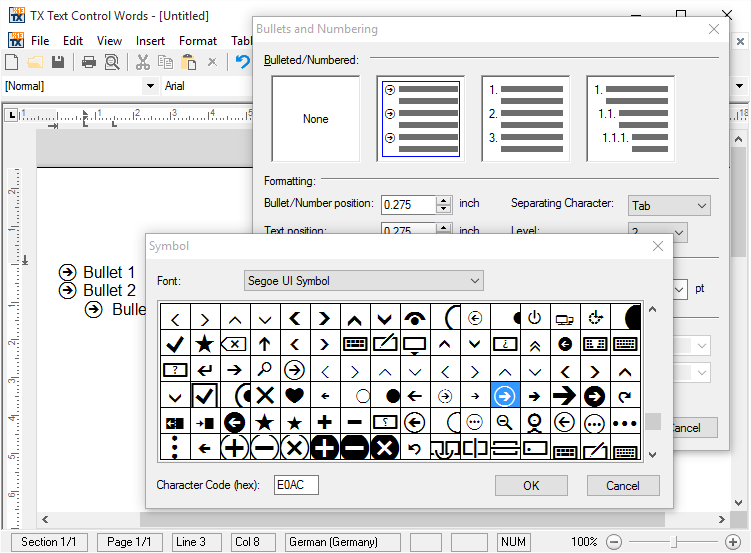Image resolution: width=751 pixels, height=553 pixels.
Task: Open the Font dropdown showing Segoe UI Symbol
Action: pos(364,281)
